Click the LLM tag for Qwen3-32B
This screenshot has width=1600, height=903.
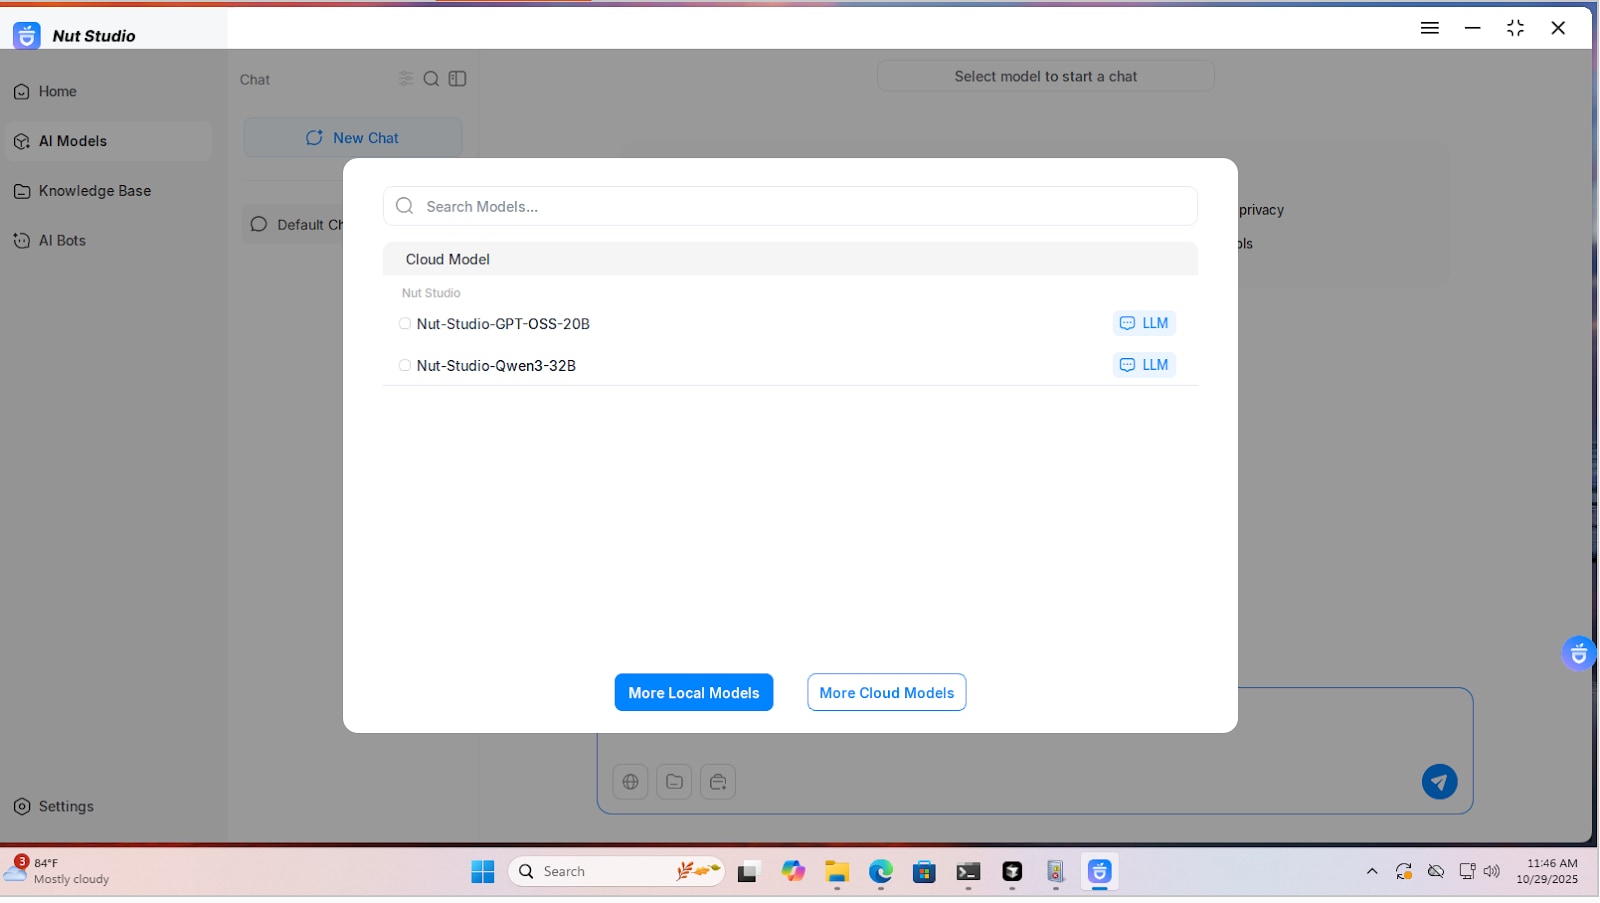point(1144,366)
